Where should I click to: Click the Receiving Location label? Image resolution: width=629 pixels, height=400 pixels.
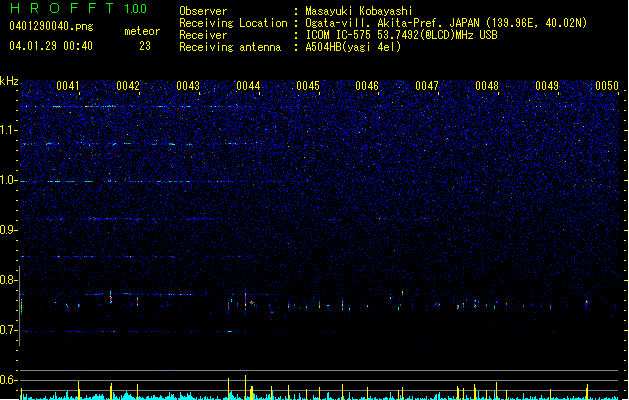(x=233, y=23)
